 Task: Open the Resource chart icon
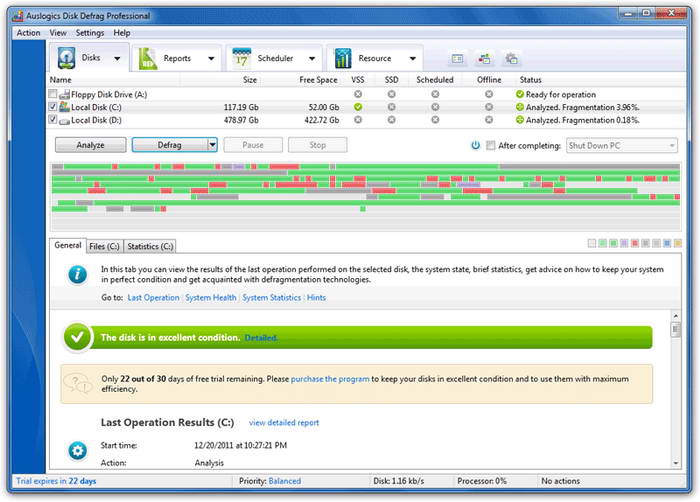click(342, 59)
